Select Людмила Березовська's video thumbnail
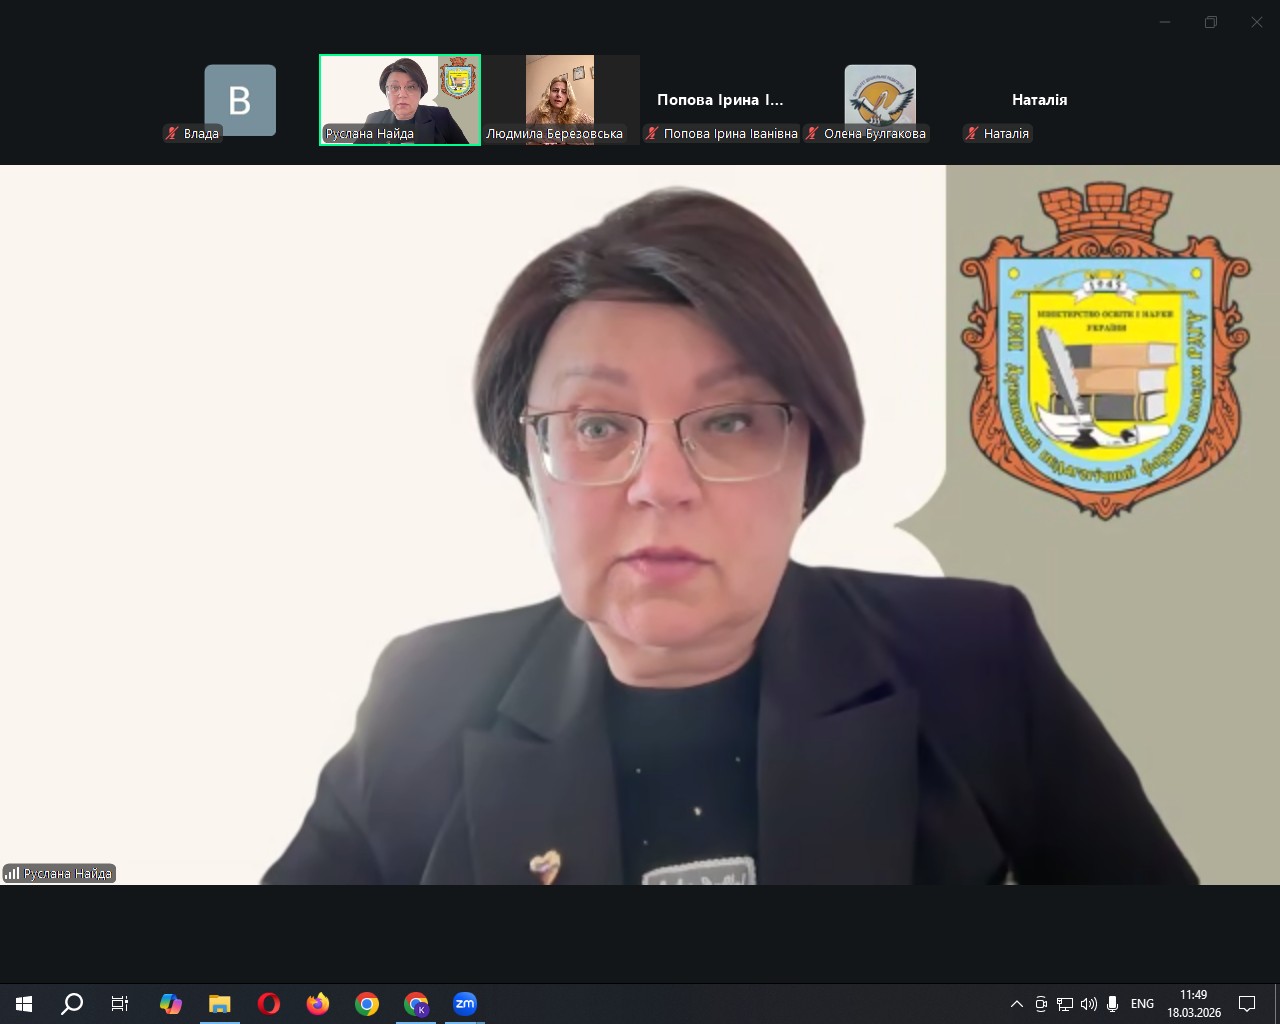This screenshot has width=1280, height=1024. click(x=559, y=99)
